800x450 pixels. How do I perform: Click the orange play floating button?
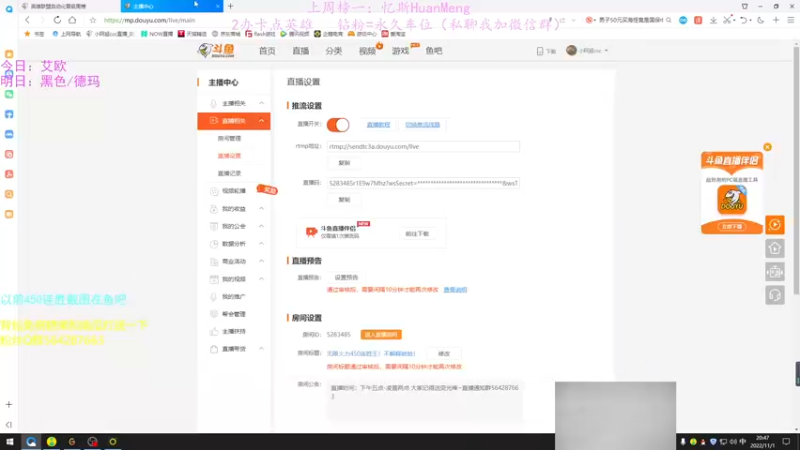tap(774, 224)
